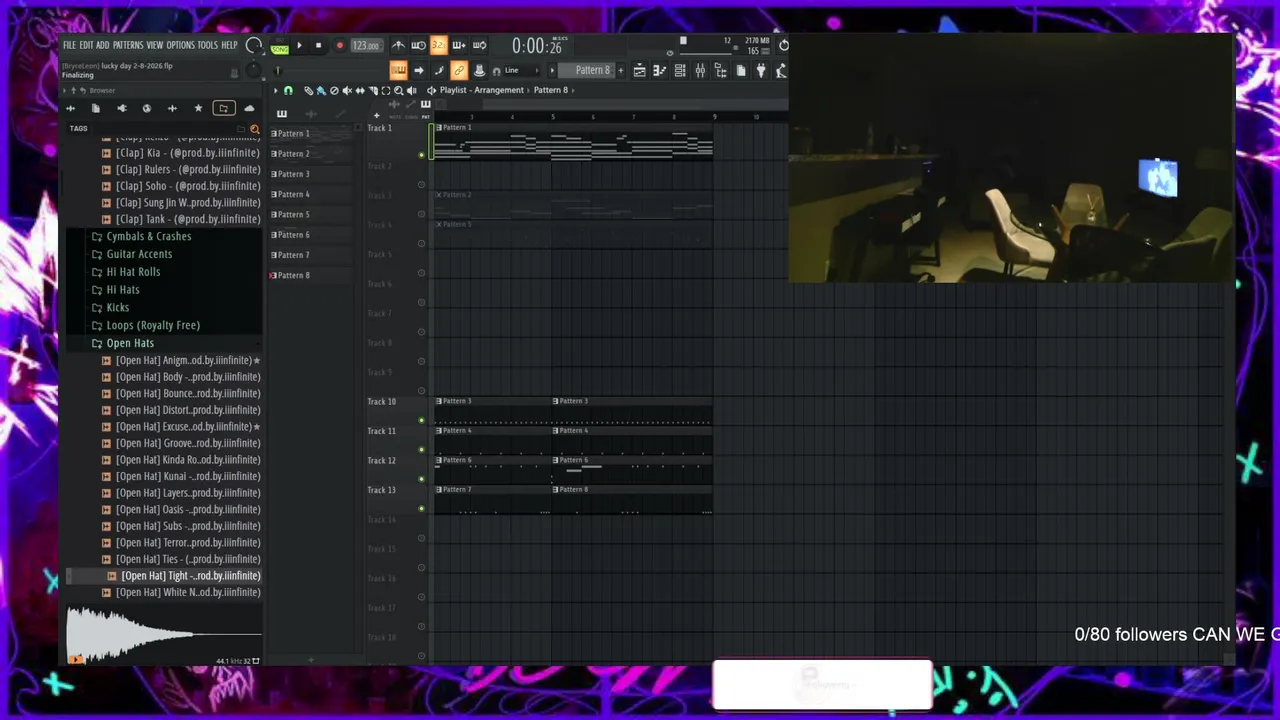This screenshot has width=1280, height=720.
Task: Show favorites star tab in browser
Action: coord(198,108)
